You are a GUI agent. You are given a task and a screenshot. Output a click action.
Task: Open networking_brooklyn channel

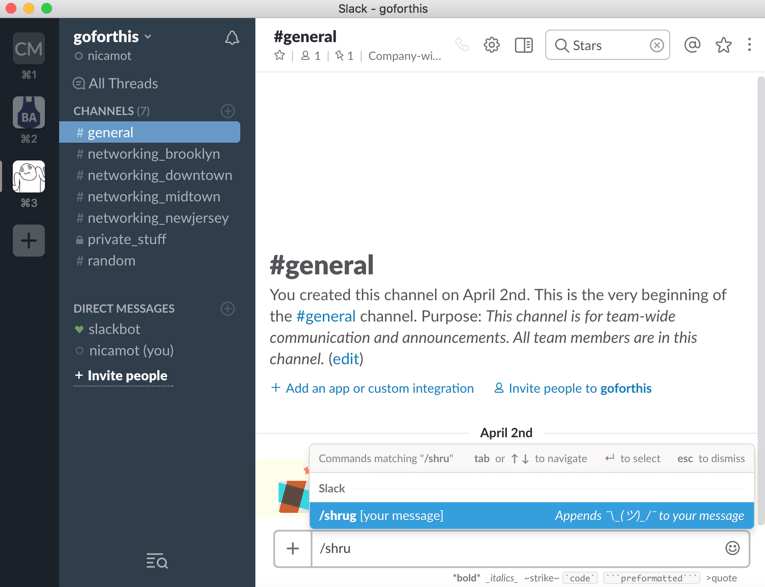pyautogui.click(x=149, y=154)
